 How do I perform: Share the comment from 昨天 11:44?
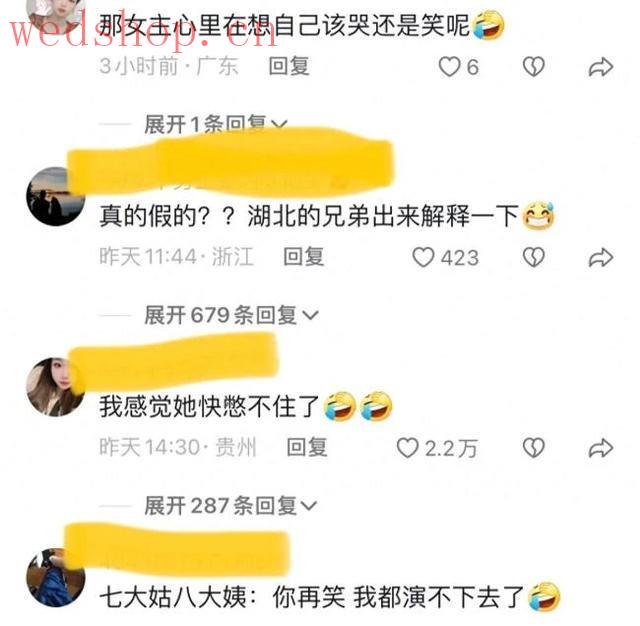(x=600, y=258)
